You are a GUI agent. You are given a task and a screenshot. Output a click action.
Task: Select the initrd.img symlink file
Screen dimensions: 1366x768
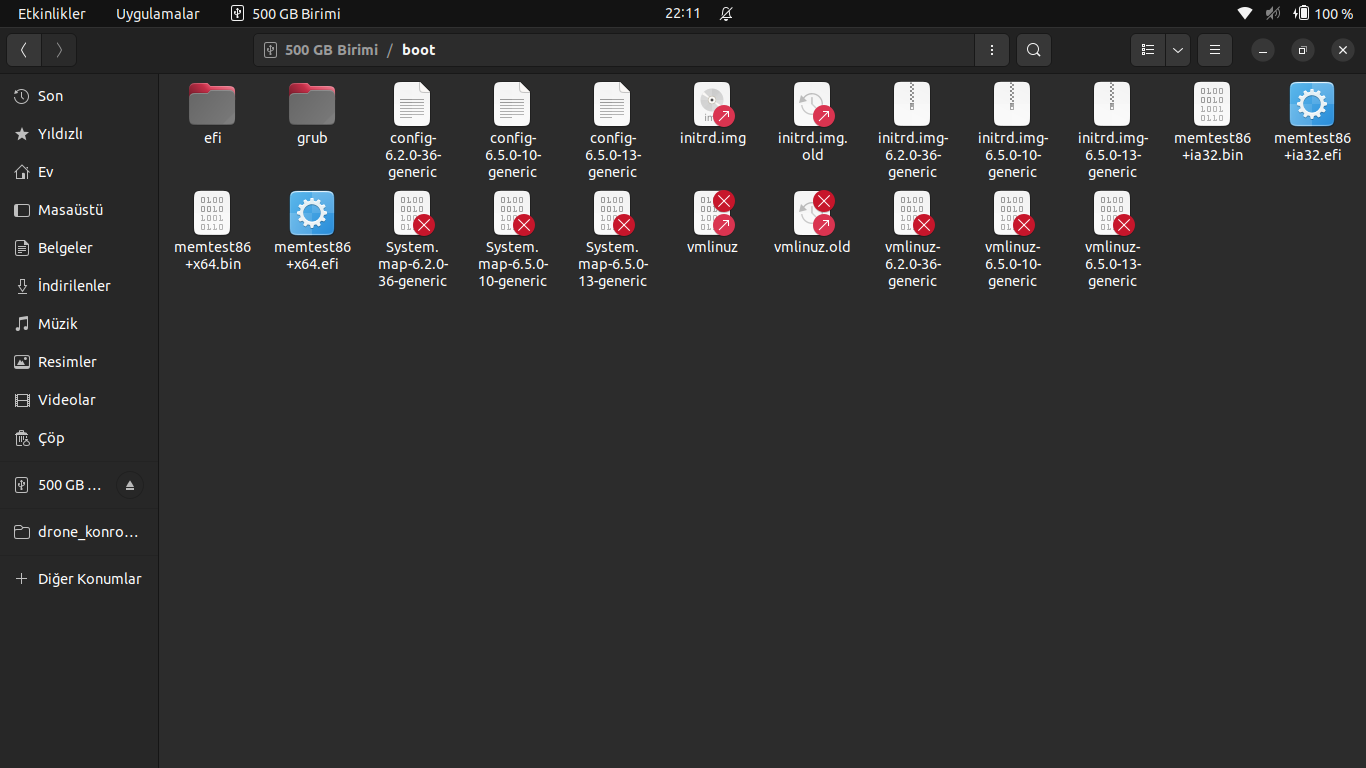point(712,105)
